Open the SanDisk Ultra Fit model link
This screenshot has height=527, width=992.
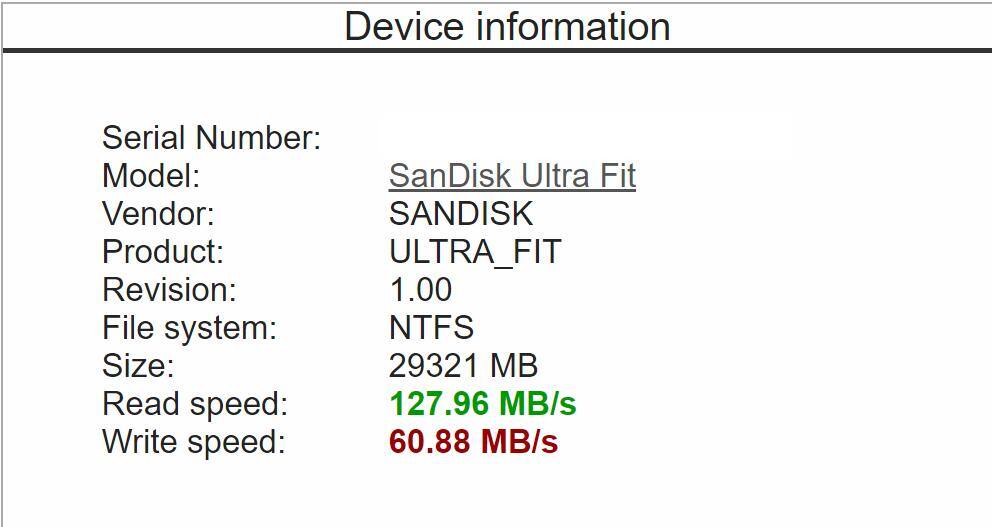tap(512, 176)
